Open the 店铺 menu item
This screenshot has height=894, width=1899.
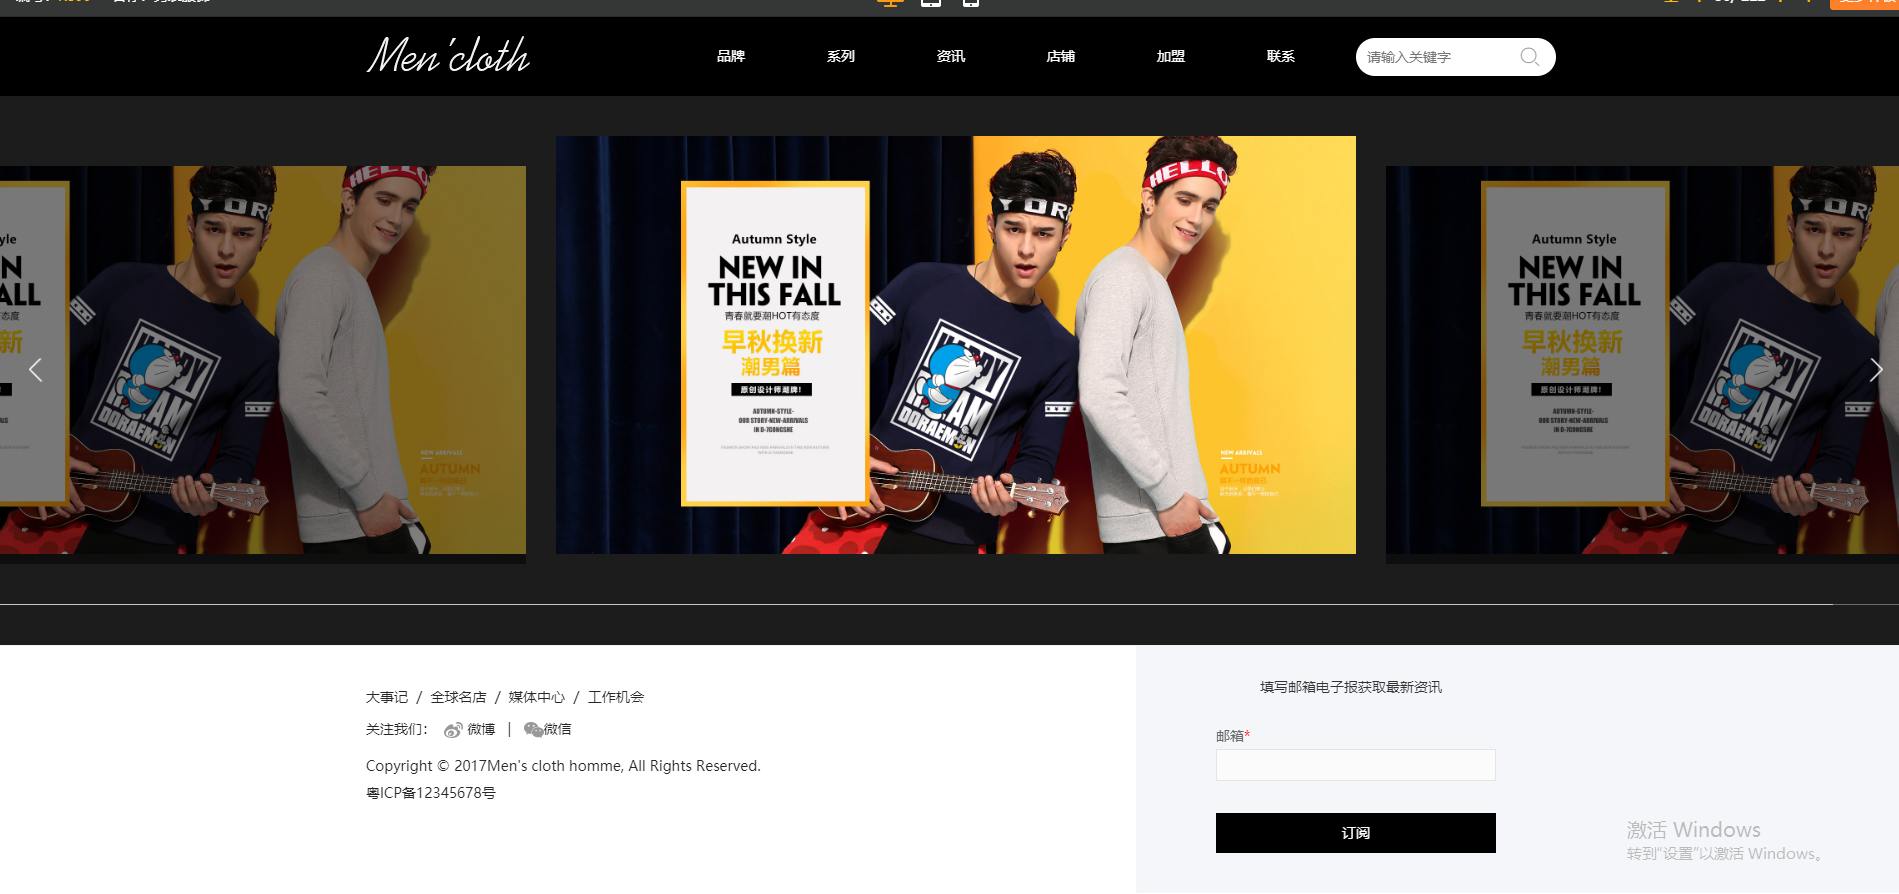[x=1061, y=56]
